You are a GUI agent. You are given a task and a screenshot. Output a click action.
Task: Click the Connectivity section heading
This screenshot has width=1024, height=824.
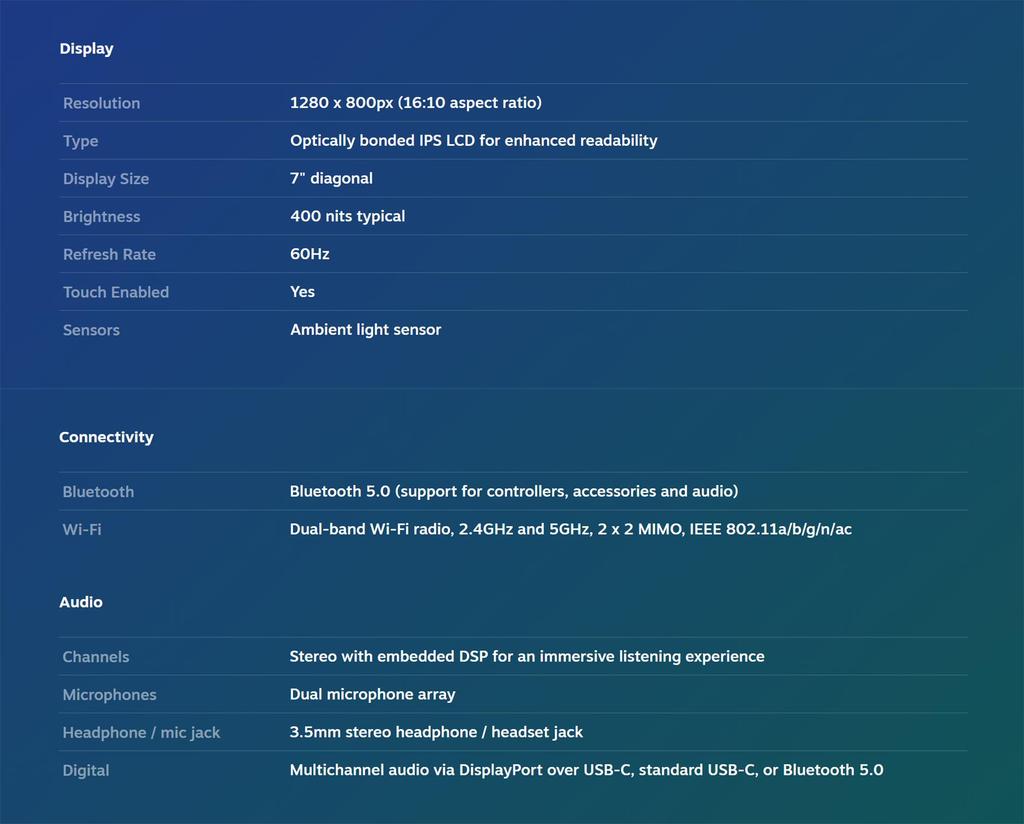pyautogui.click(x=106, y=438)
